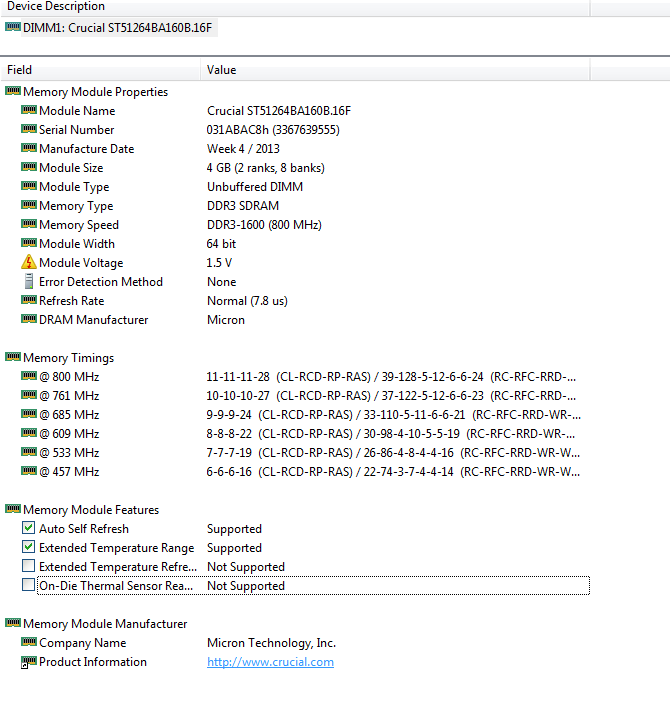Click the timing value starting 9-9-9-24
Viewport: 670px width, 721px height.
[x=393, y=415]
